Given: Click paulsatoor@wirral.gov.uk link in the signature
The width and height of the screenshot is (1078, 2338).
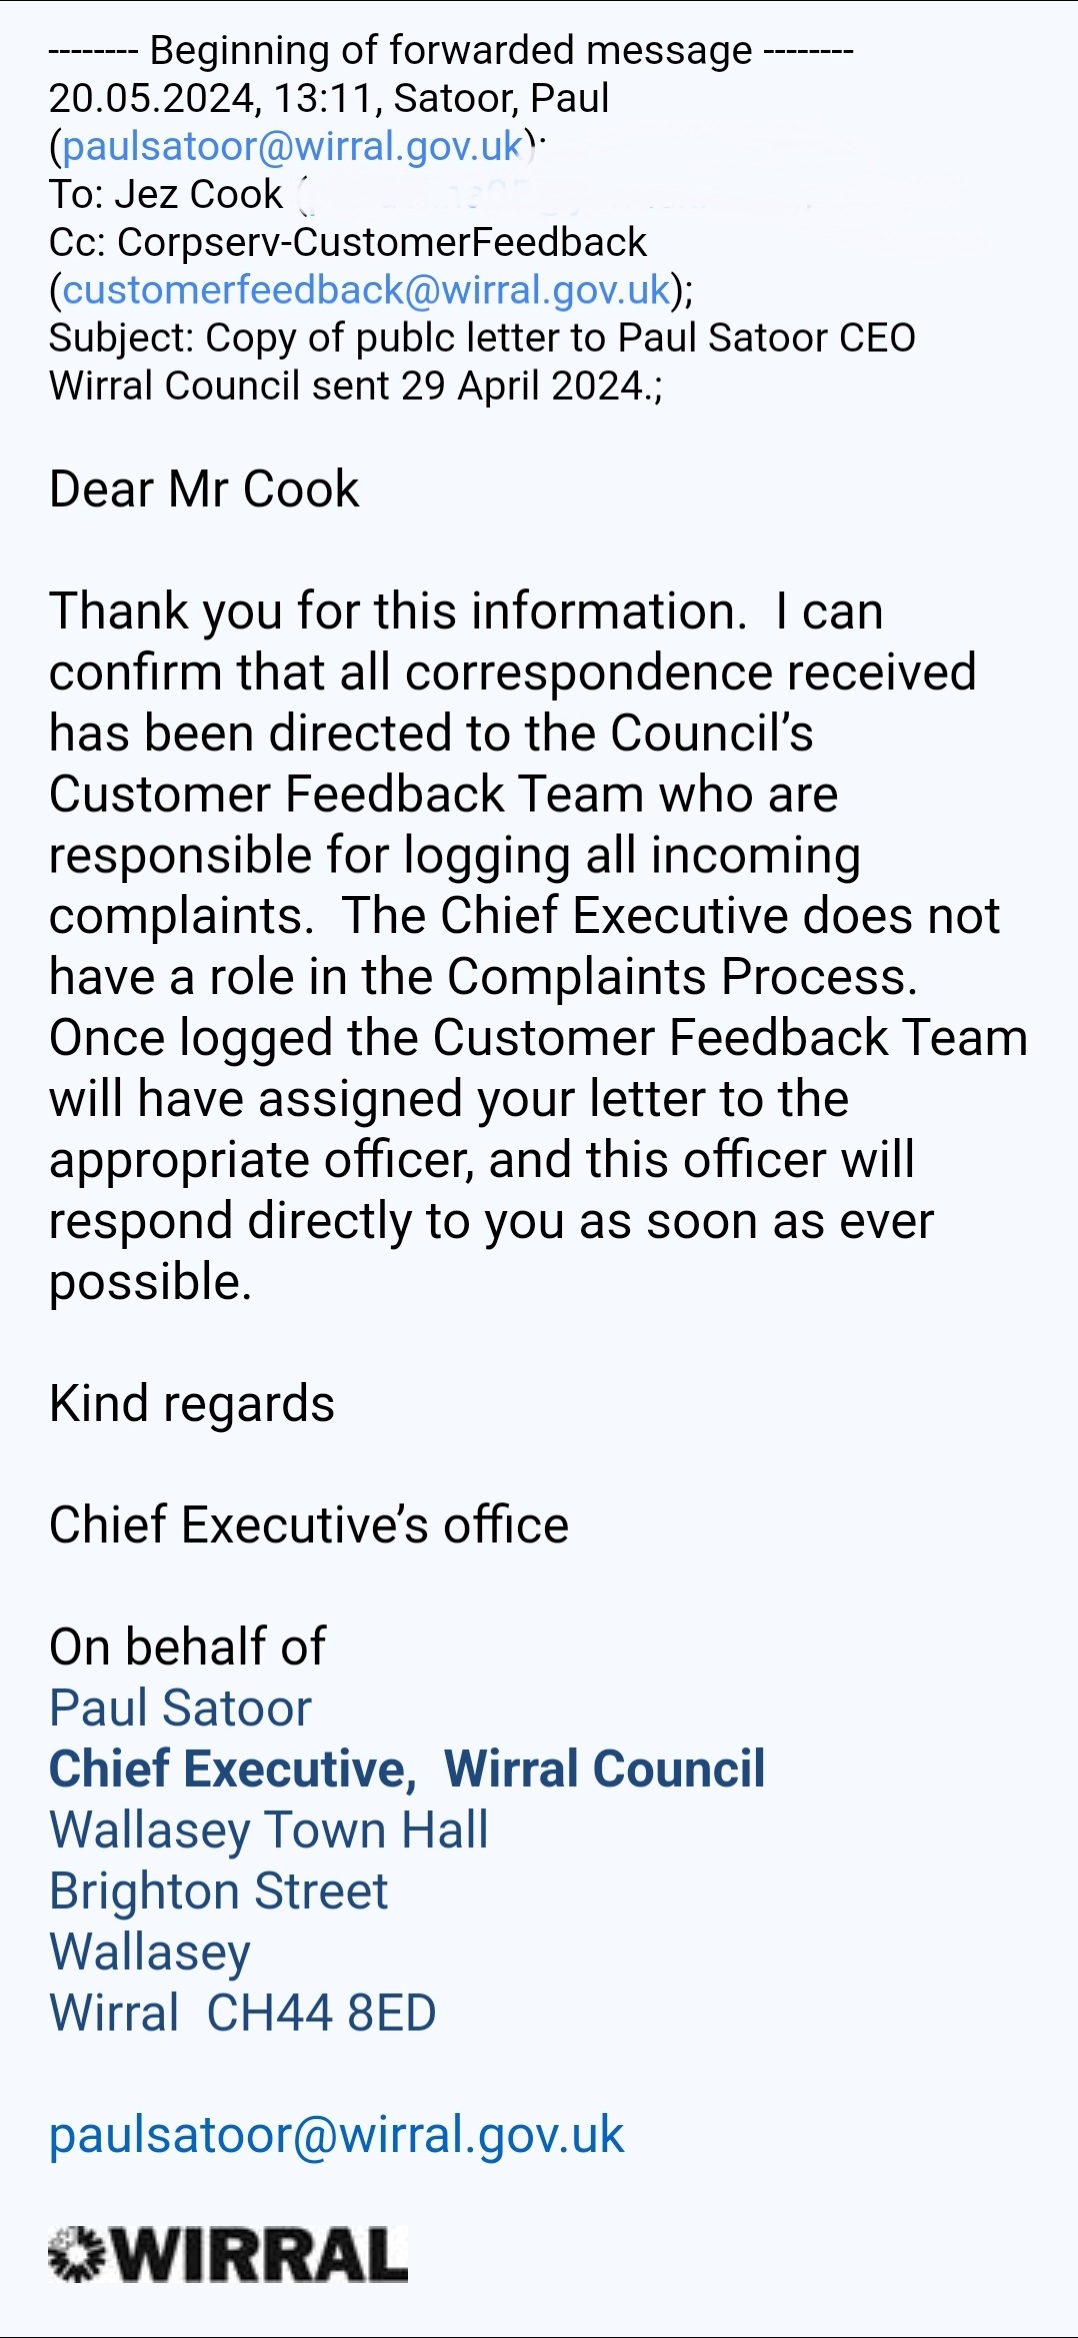Looking at the screenshot, I should (x=337, y=2135).
